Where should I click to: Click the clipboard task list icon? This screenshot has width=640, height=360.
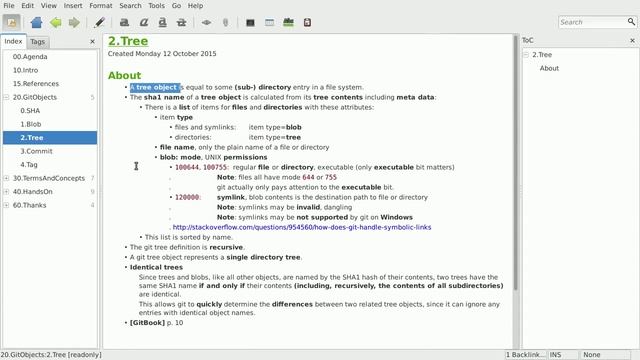307,22
